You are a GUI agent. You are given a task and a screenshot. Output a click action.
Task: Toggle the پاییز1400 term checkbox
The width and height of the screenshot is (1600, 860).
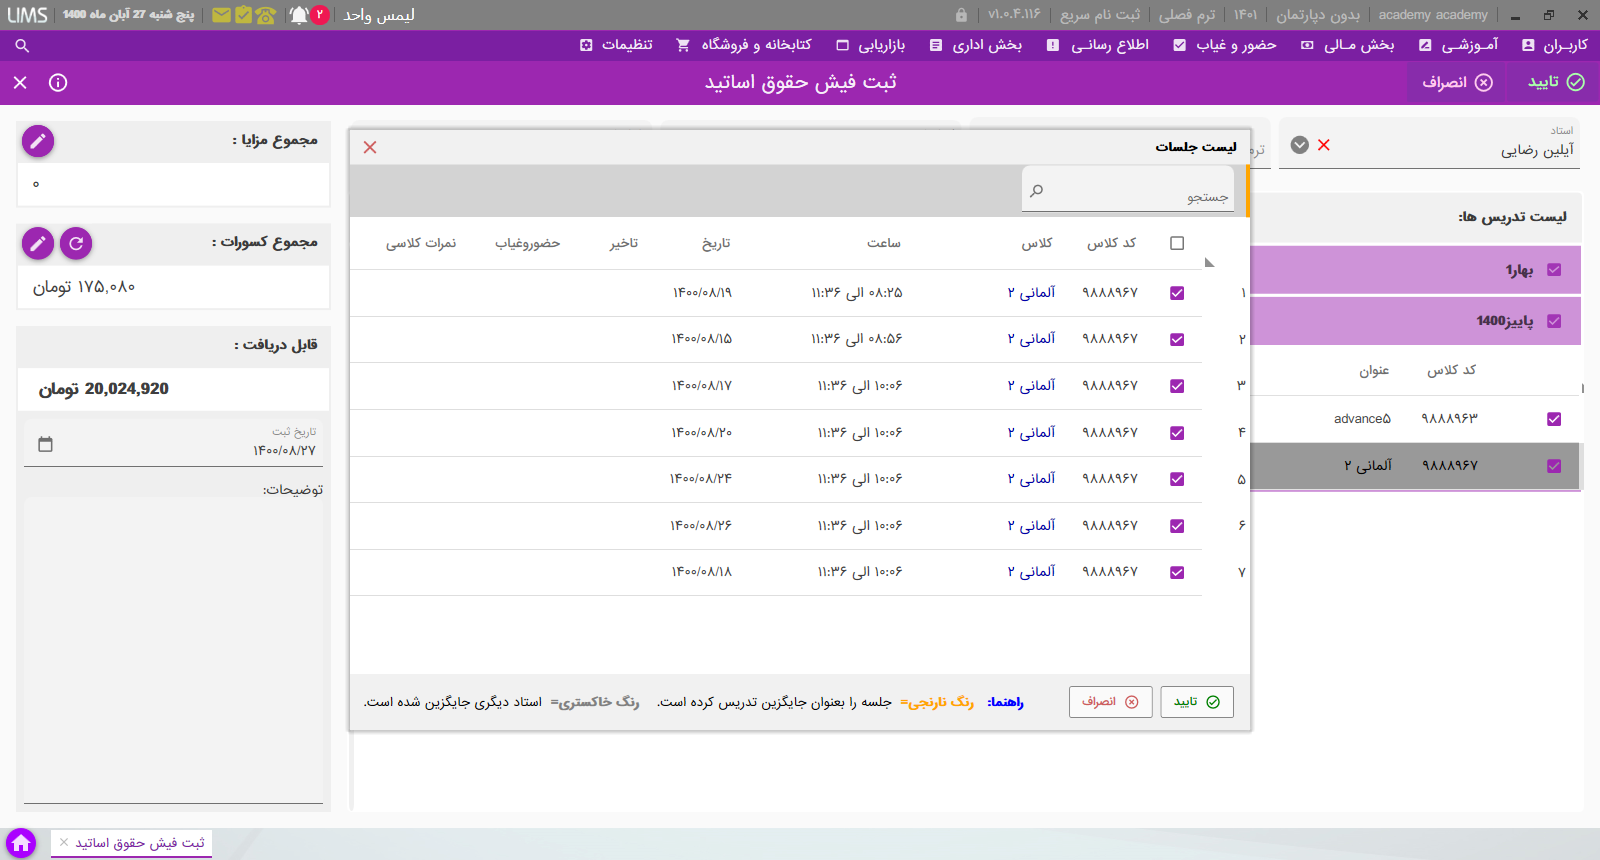tap(1554, 321)
